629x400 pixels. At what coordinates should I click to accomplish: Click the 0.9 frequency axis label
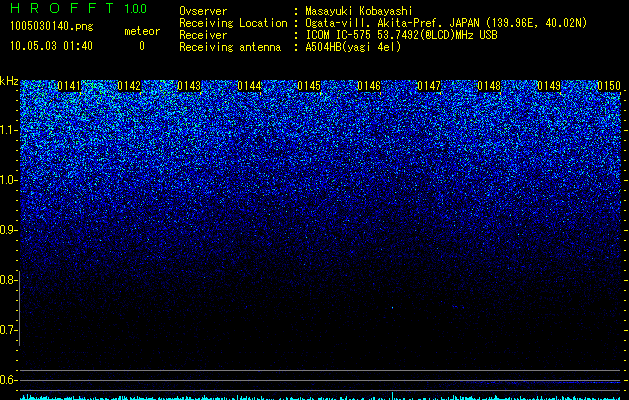(x=8, y=230)
